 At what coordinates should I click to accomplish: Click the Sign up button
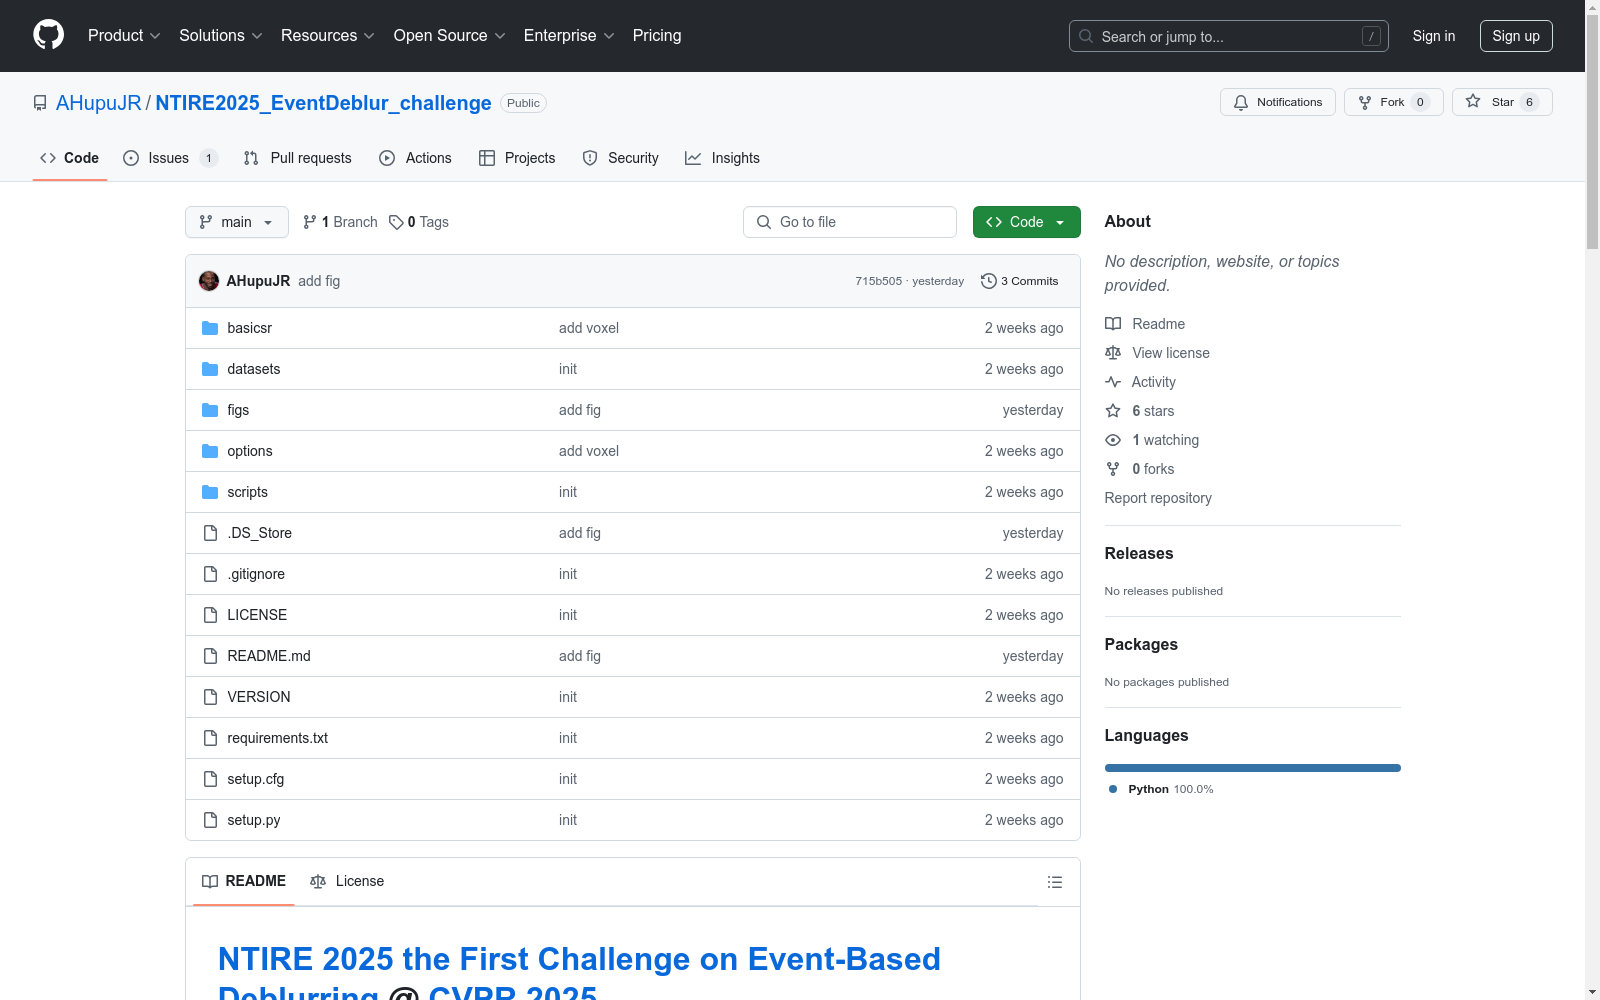pyautogui.click(x=1516, y=36)
